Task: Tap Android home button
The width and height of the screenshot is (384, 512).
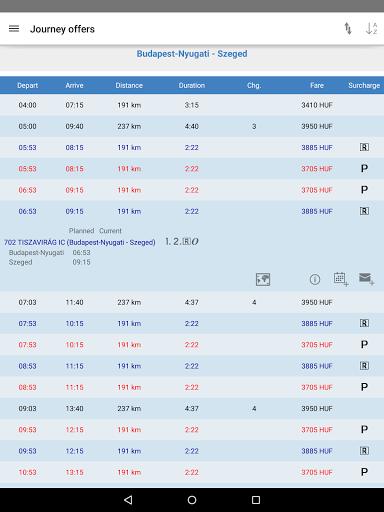Action: [x=192, y=500]
